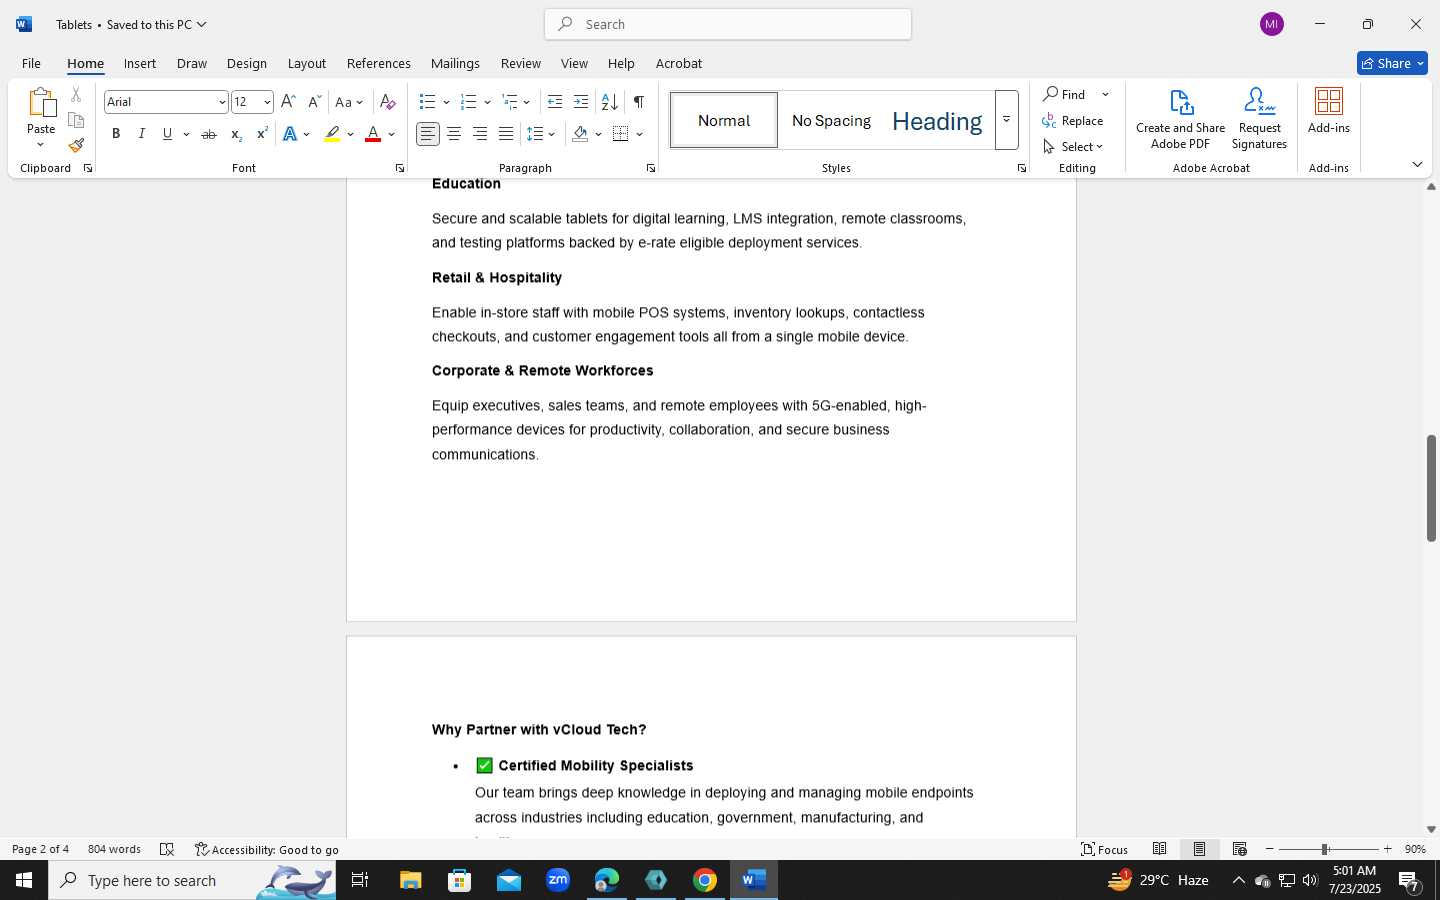This screenshot has height=900, width=1440.
Task: Open Styles pane launcher
Action: click(1021, 168)
